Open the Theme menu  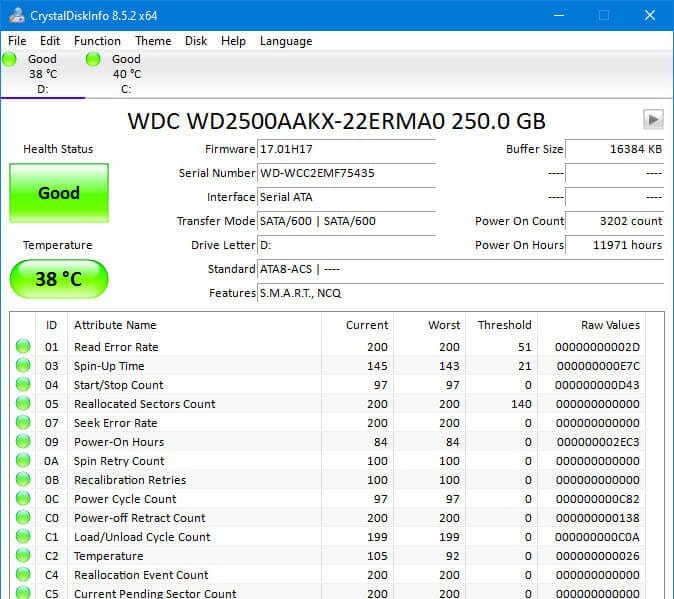[x=153, y=41]
